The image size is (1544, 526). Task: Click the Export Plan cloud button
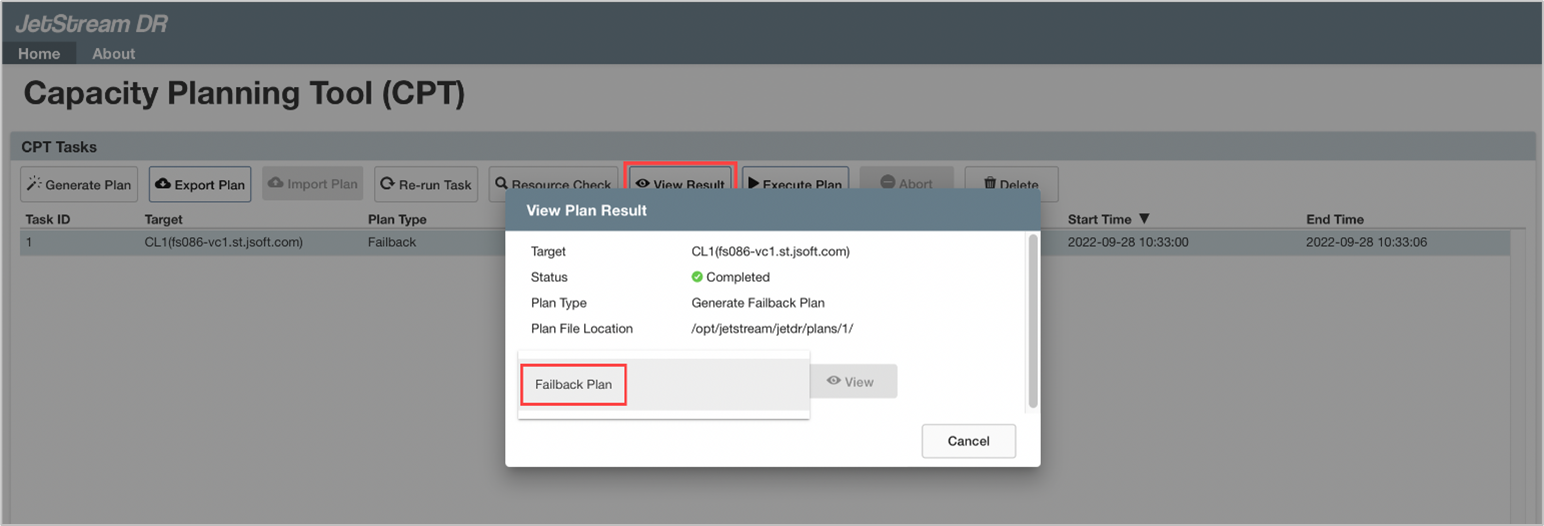[x=200, y=184]
